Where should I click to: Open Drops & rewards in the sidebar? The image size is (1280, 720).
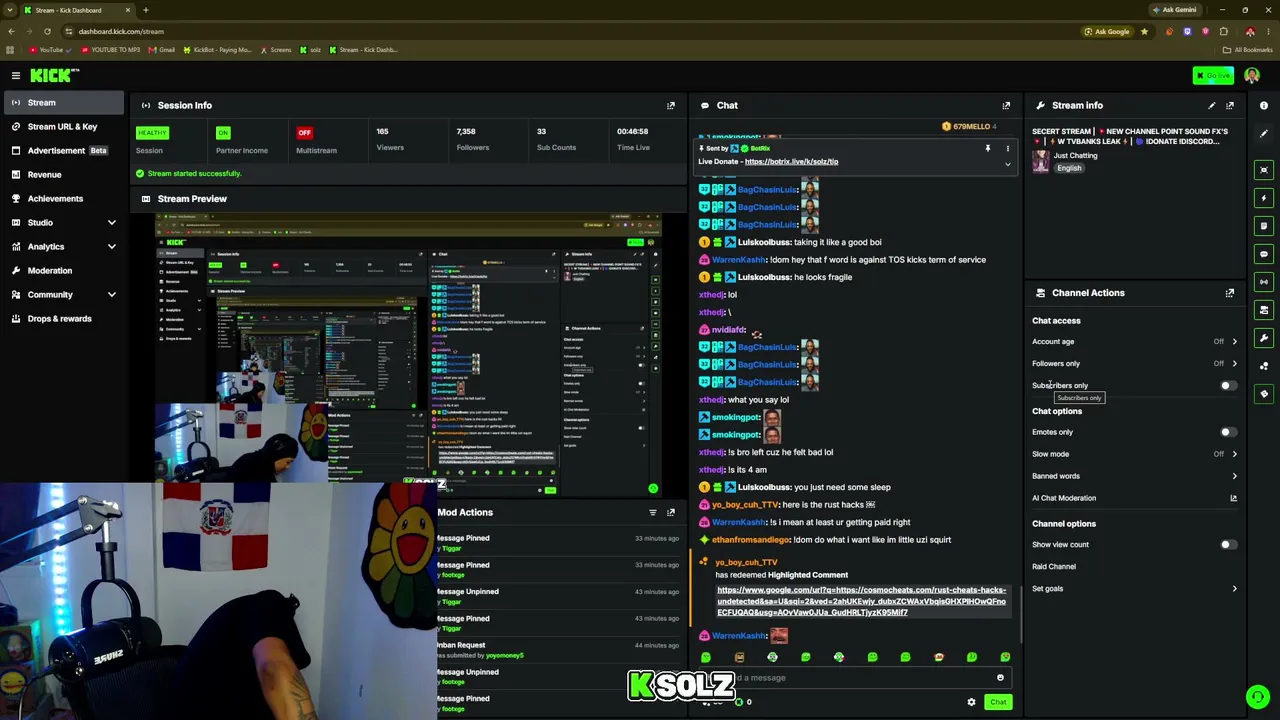tap(62, 319)
